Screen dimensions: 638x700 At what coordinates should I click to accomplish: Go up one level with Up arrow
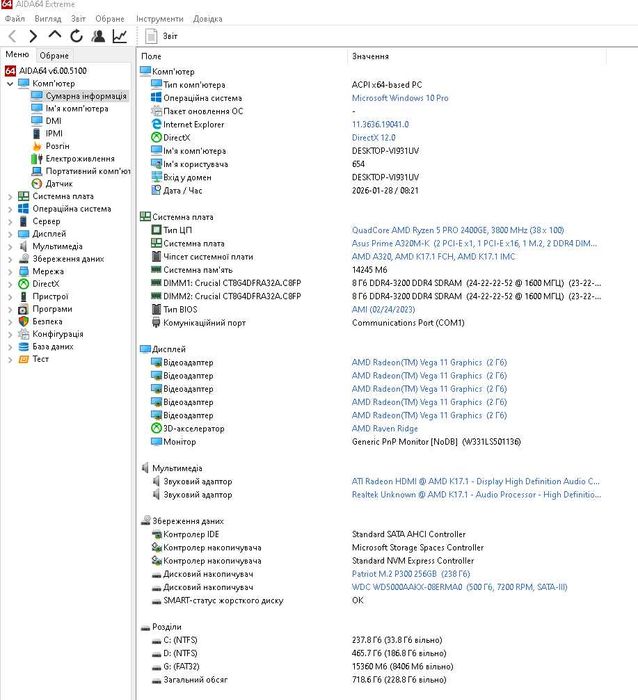(54, 35)
